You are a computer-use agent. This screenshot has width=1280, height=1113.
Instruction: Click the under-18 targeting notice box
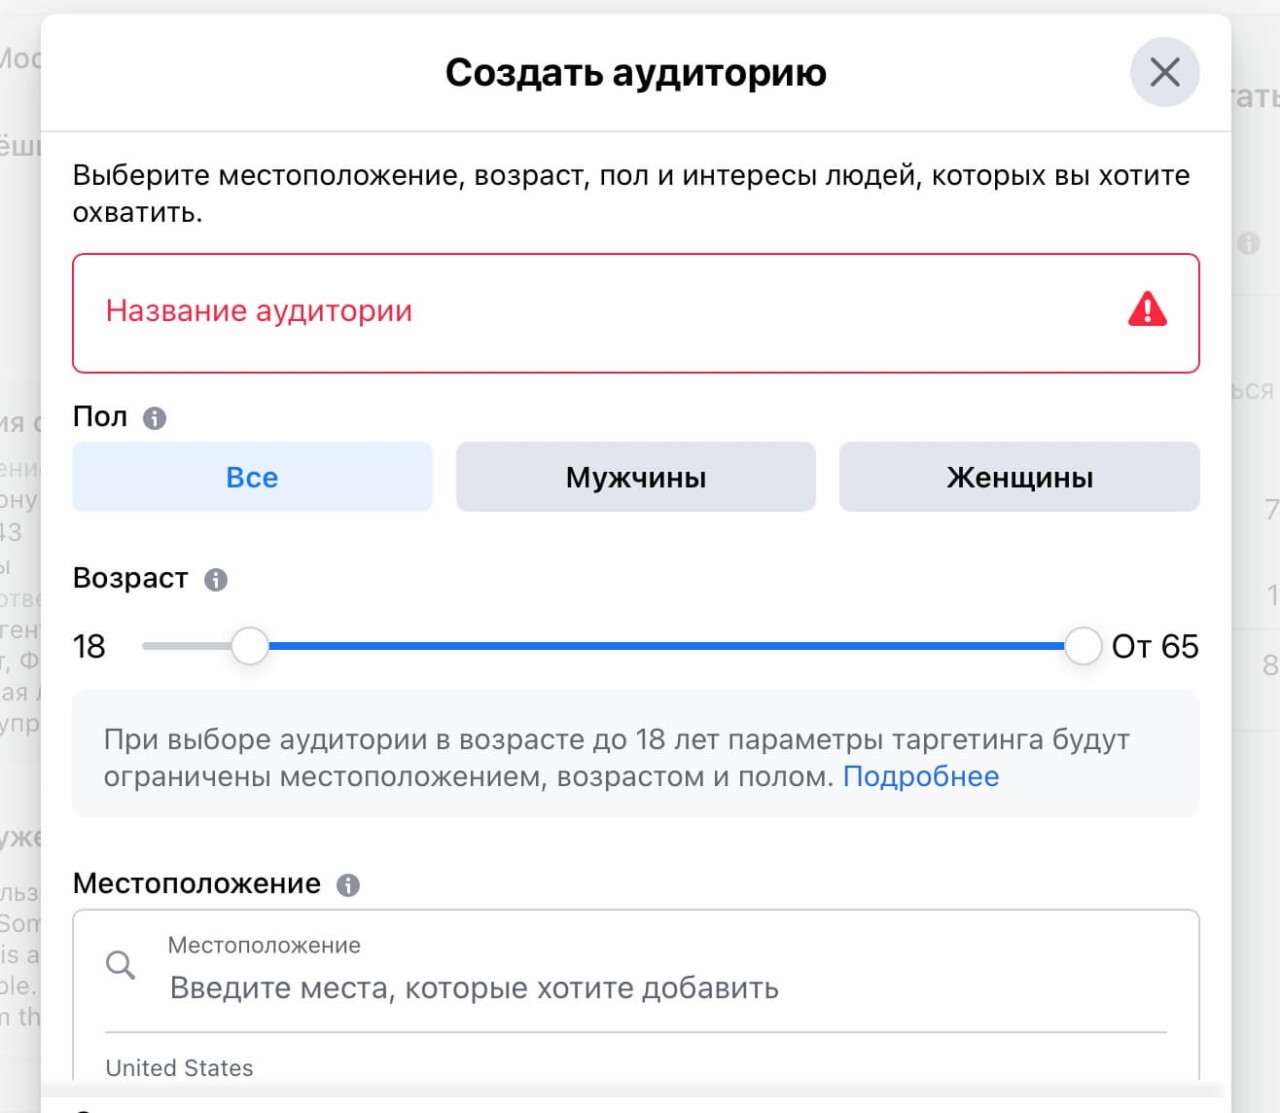[636, 754]
